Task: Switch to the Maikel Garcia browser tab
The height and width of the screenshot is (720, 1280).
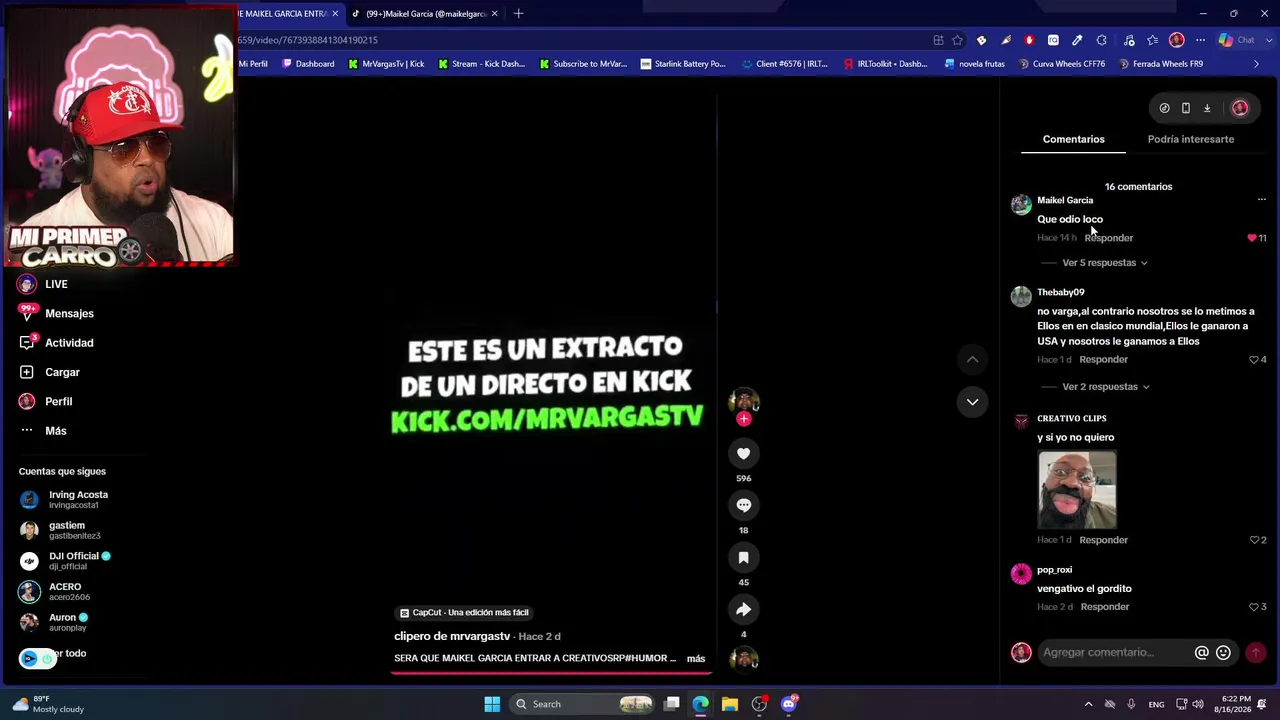Action: 425,14
